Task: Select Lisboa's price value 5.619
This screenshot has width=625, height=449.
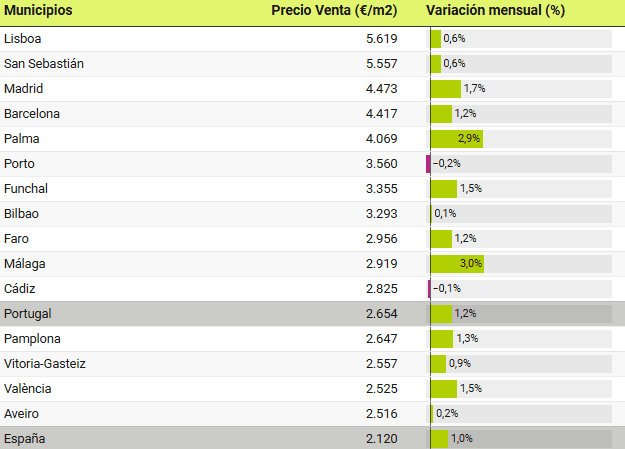Action: point(382,38)
